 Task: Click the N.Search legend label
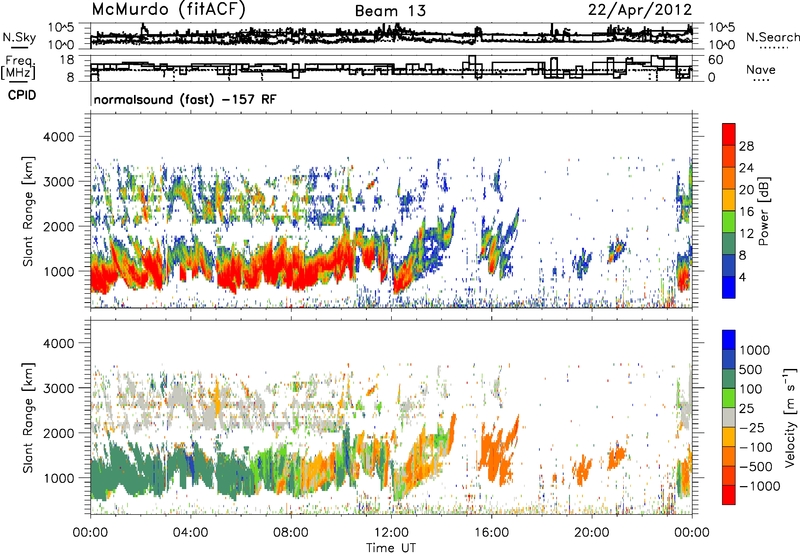tap(772, 37)
